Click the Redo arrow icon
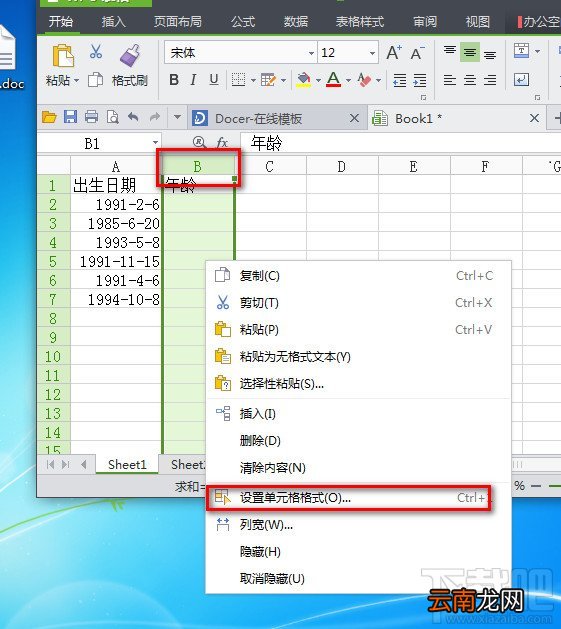Viewport: 561px width, 629px height. click(x=154, y=117)
